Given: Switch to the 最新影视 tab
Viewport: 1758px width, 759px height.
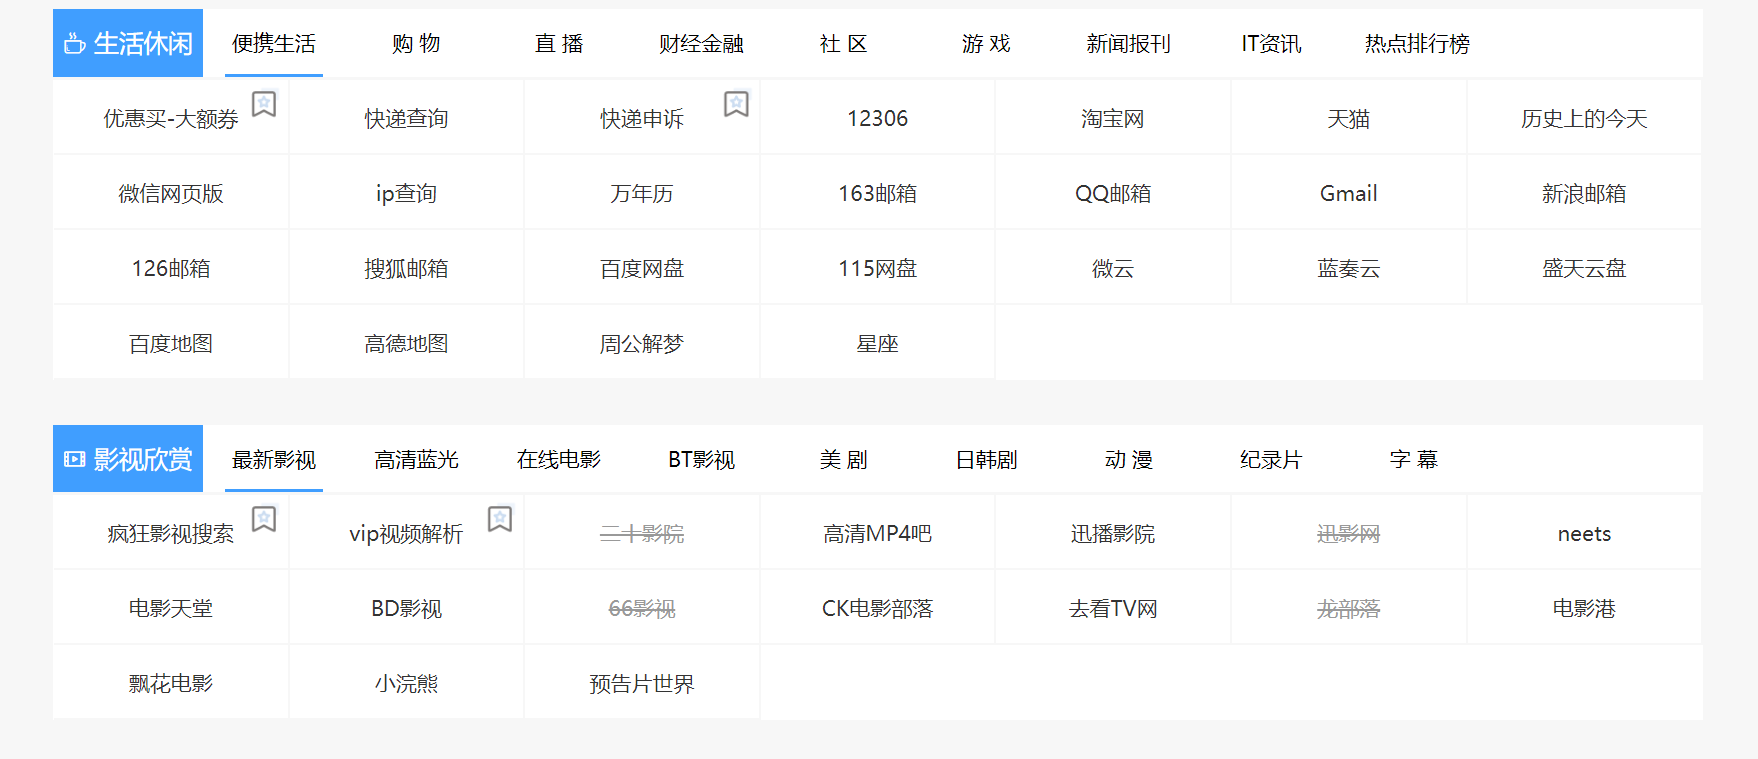Looking at the screenshot, I should [x=274, y=459].
